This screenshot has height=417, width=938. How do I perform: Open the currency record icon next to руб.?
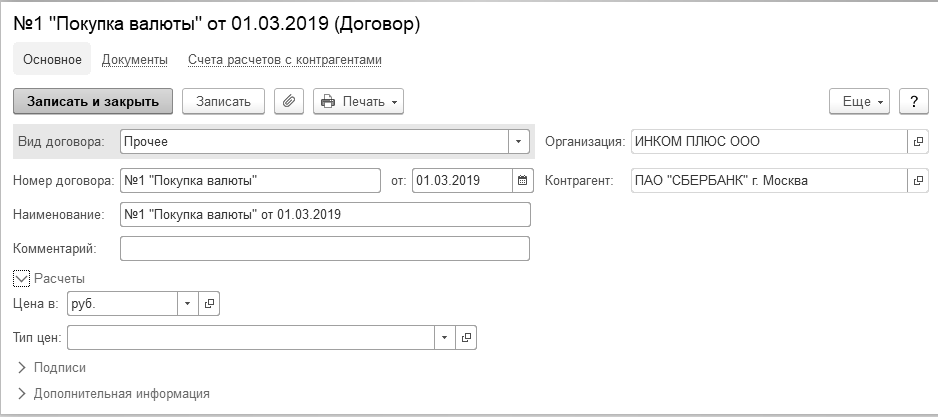click(x=209, y=303)
